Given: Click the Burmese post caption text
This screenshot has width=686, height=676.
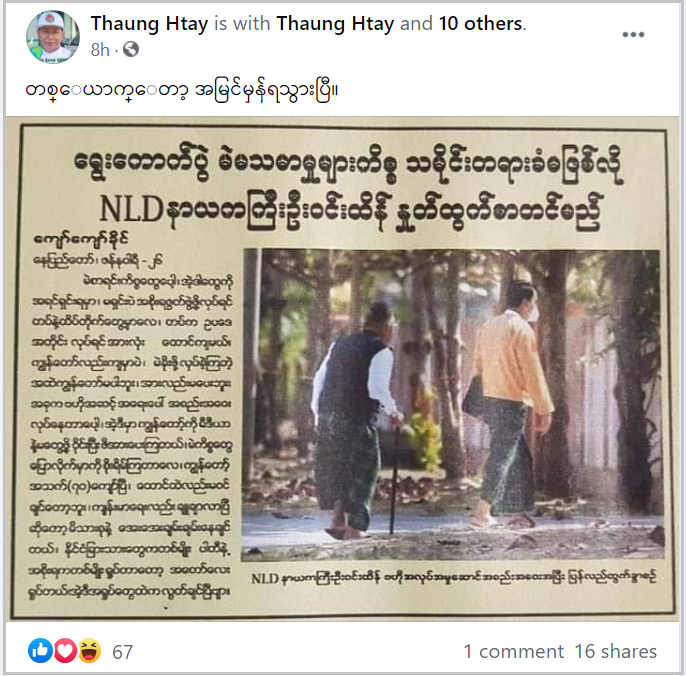Looking at the screenshot, I should (x=181, y=91).
